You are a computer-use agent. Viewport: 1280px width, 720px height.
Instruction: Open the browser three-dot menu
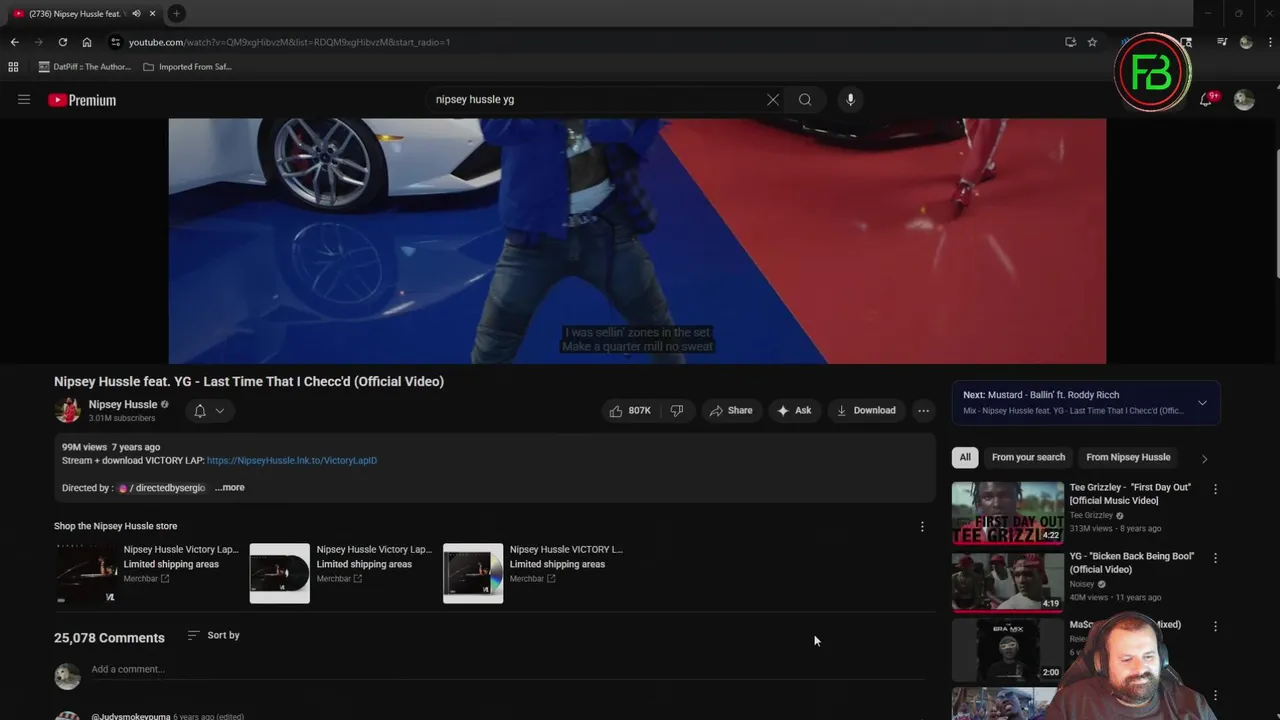click(x=1270, y=42)
